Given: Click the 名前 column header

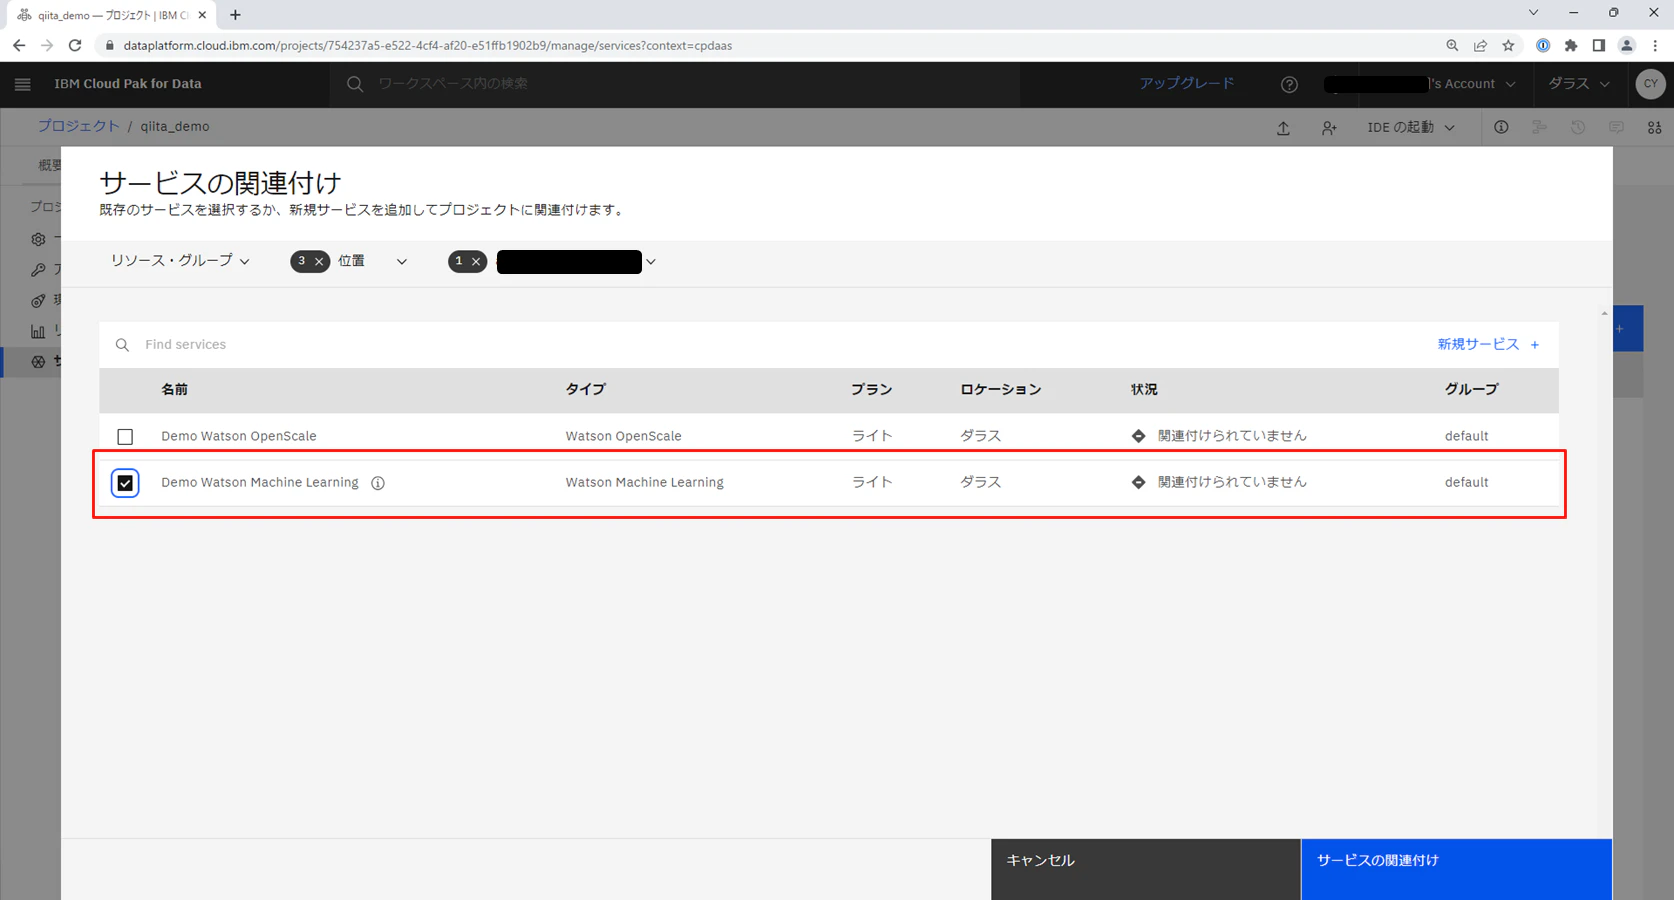Looking at the screenshot, I should [x=175, y=390].
